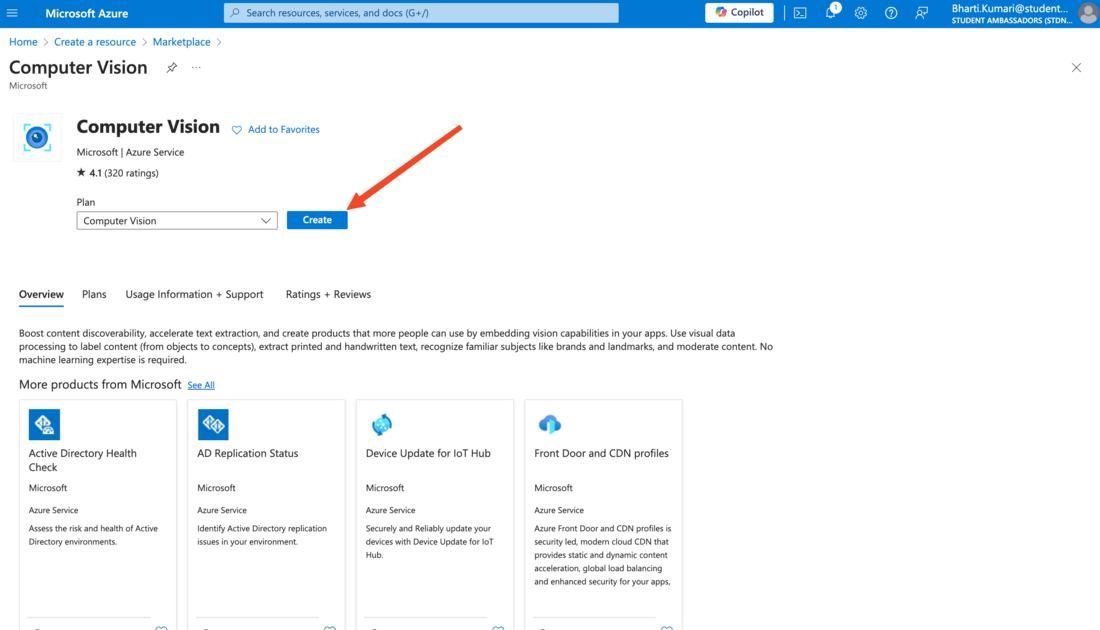Click AD Replication Status icon
This screenshot has width=1100, height=630.
click(213, 424)
